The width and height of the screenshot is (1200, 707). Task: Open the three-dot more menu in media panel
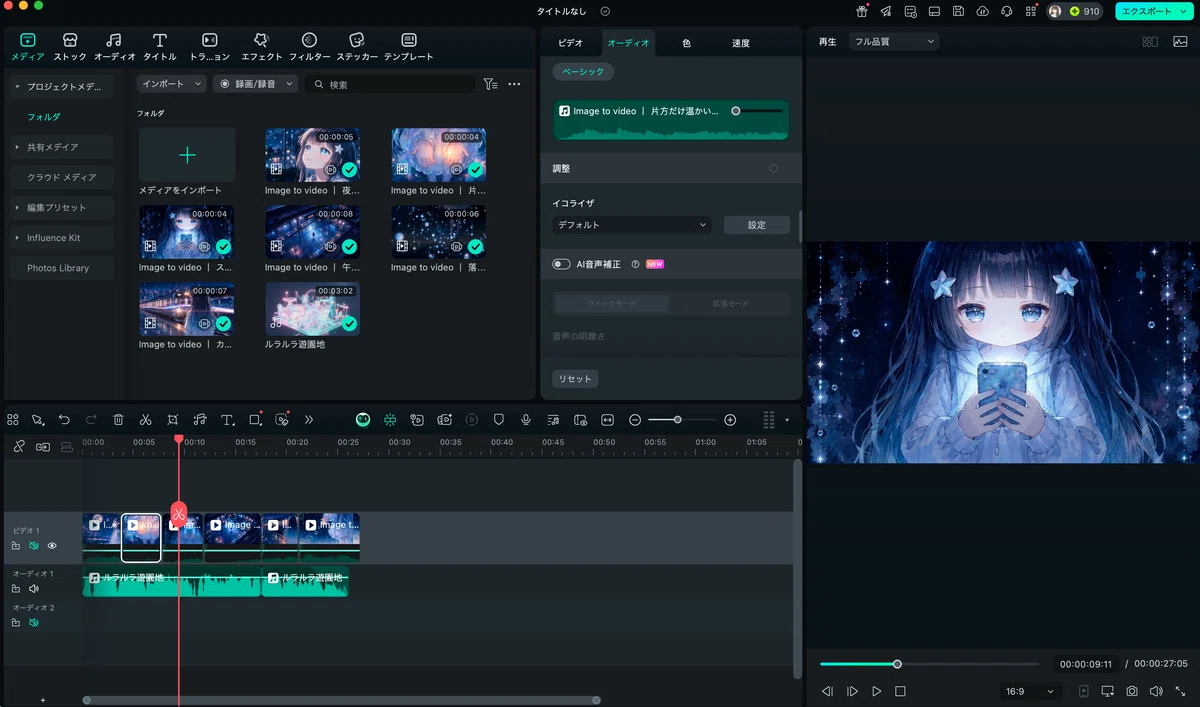[x=515, y=85]
